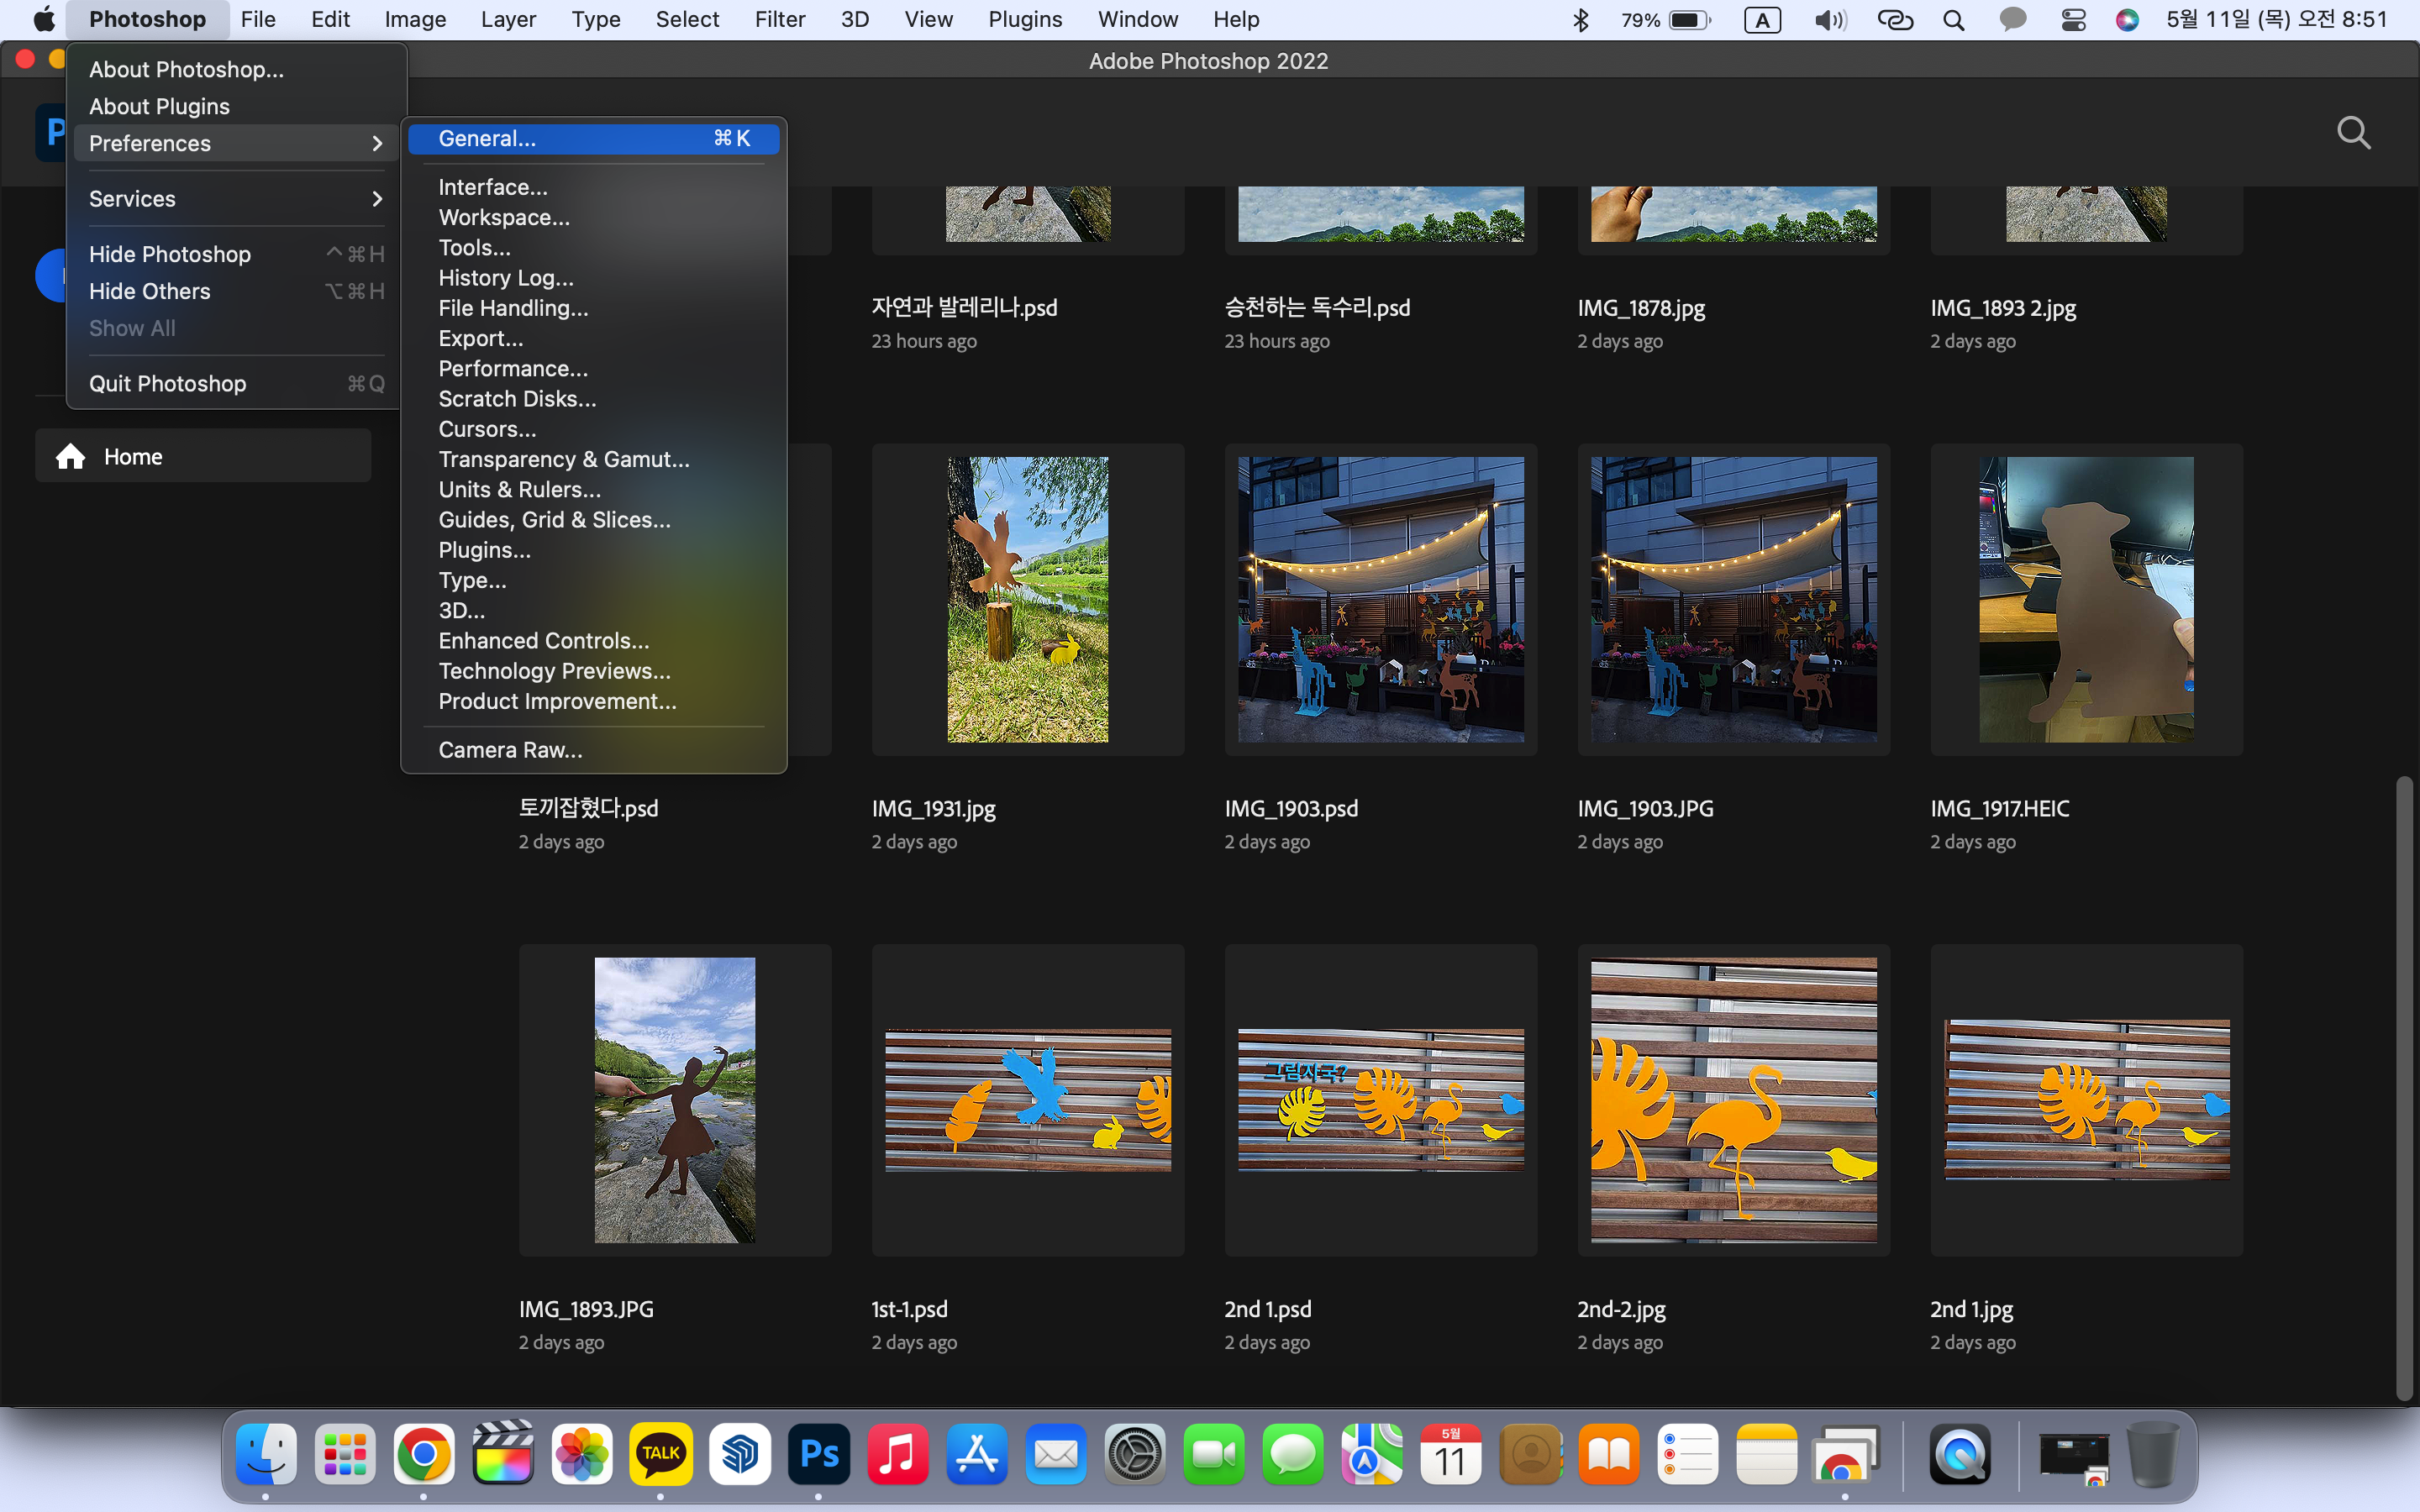
Task: Click the search magnifier in Photoshop home
Action: [2353, 133]
